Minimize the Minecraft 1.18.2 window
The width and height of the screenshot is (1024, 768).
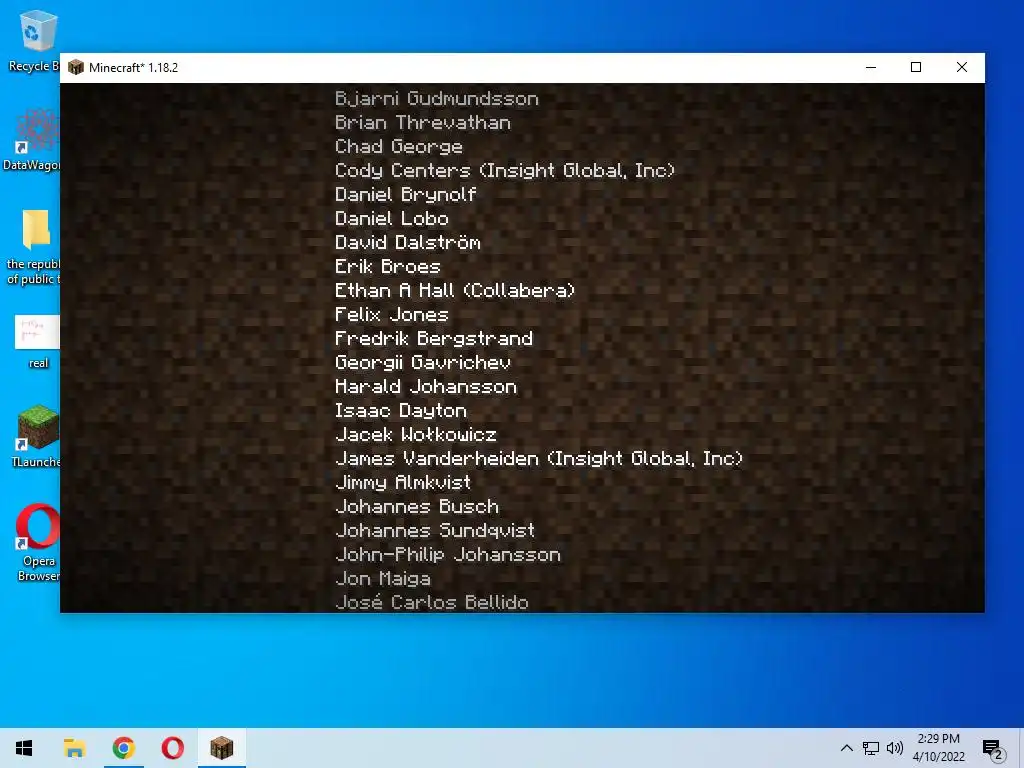(871, 67)
